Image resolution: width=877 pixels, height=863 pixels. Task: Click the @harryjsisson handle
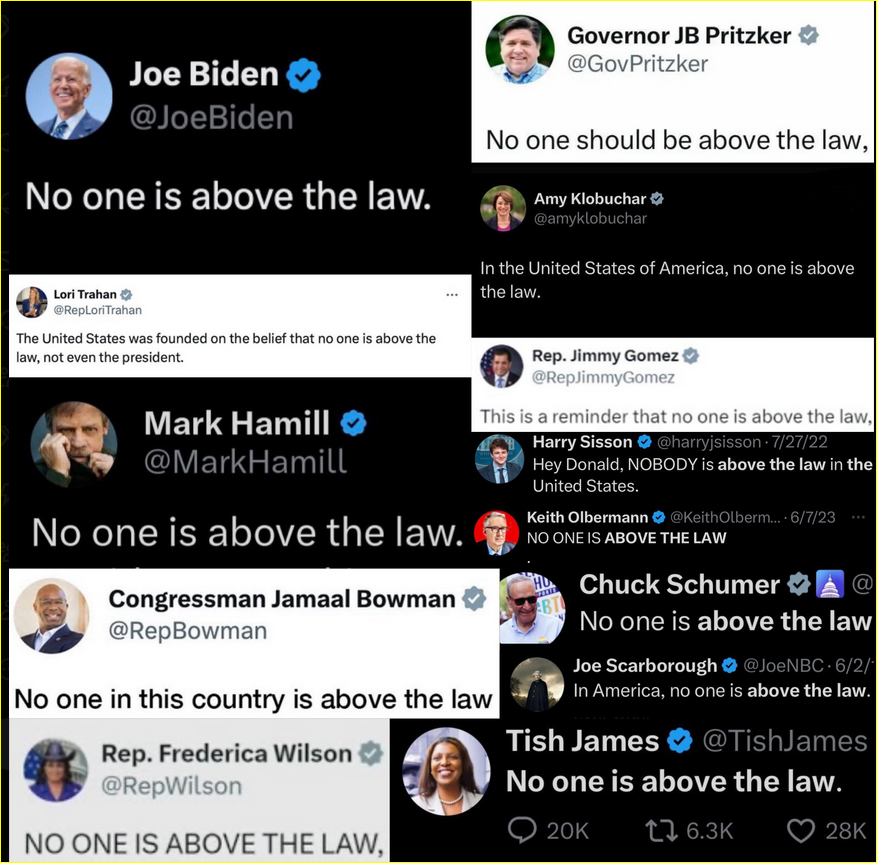click(x=709, y=442)
